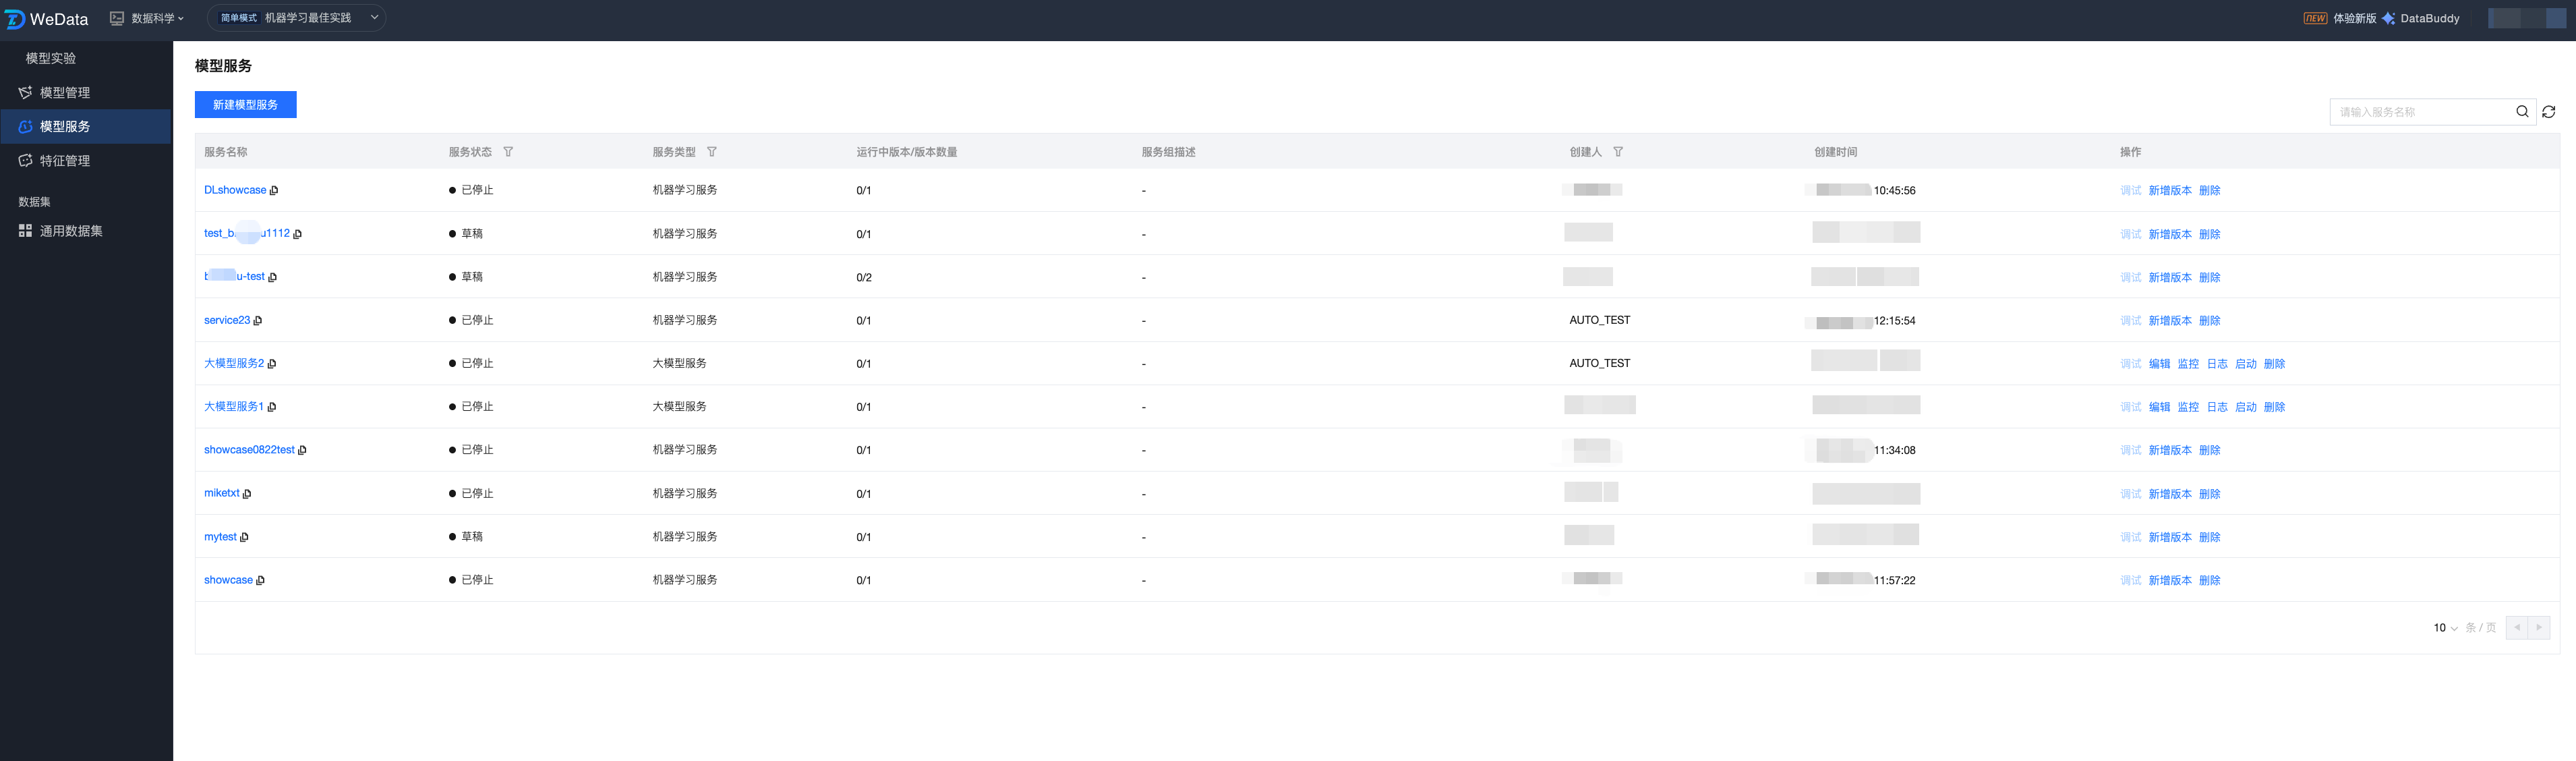Click copy icon next to service23
This screenshot has height=761, width=2576.
[258, 321]
